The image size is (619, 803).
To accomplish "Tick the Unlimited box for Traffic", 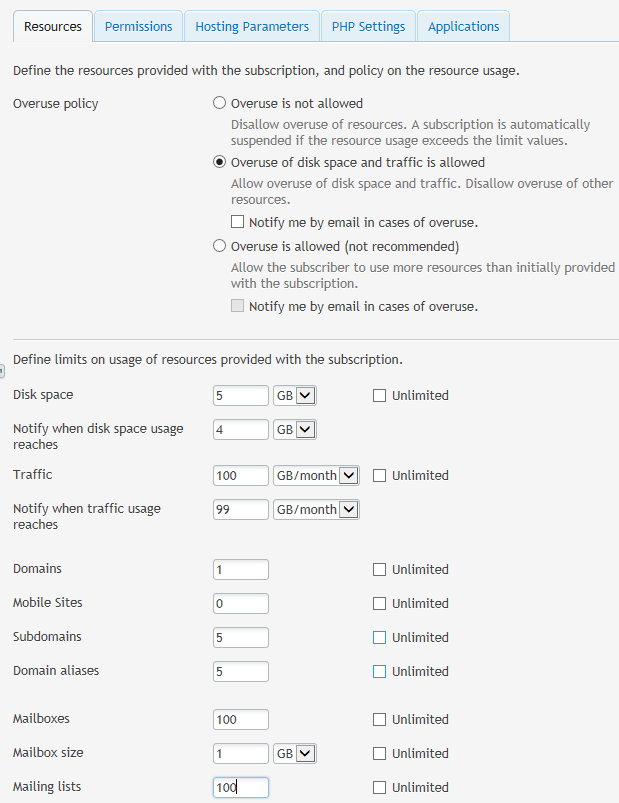I will (x=379, y=475).
